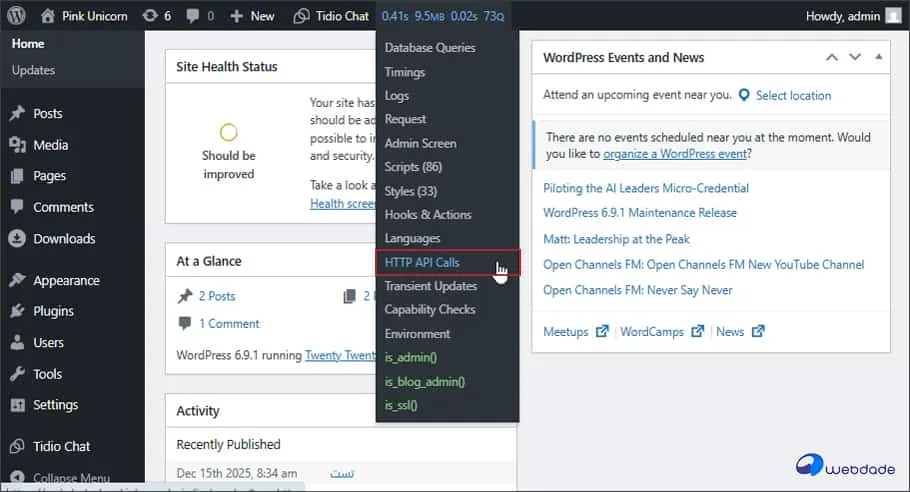The height and width of the screenshot is (492, 910).
Task: Open the organize a WordPress event link
Action: pos(675,154)
